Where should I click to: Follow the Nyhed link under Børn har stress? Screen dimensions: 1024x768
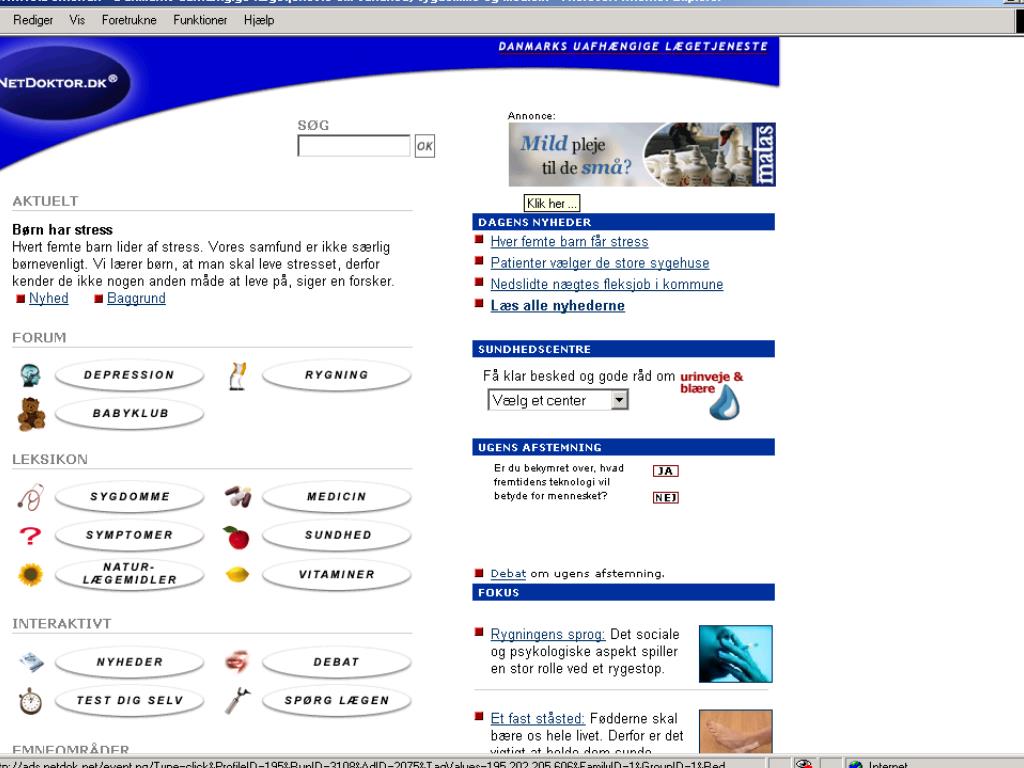click(48, 298)
